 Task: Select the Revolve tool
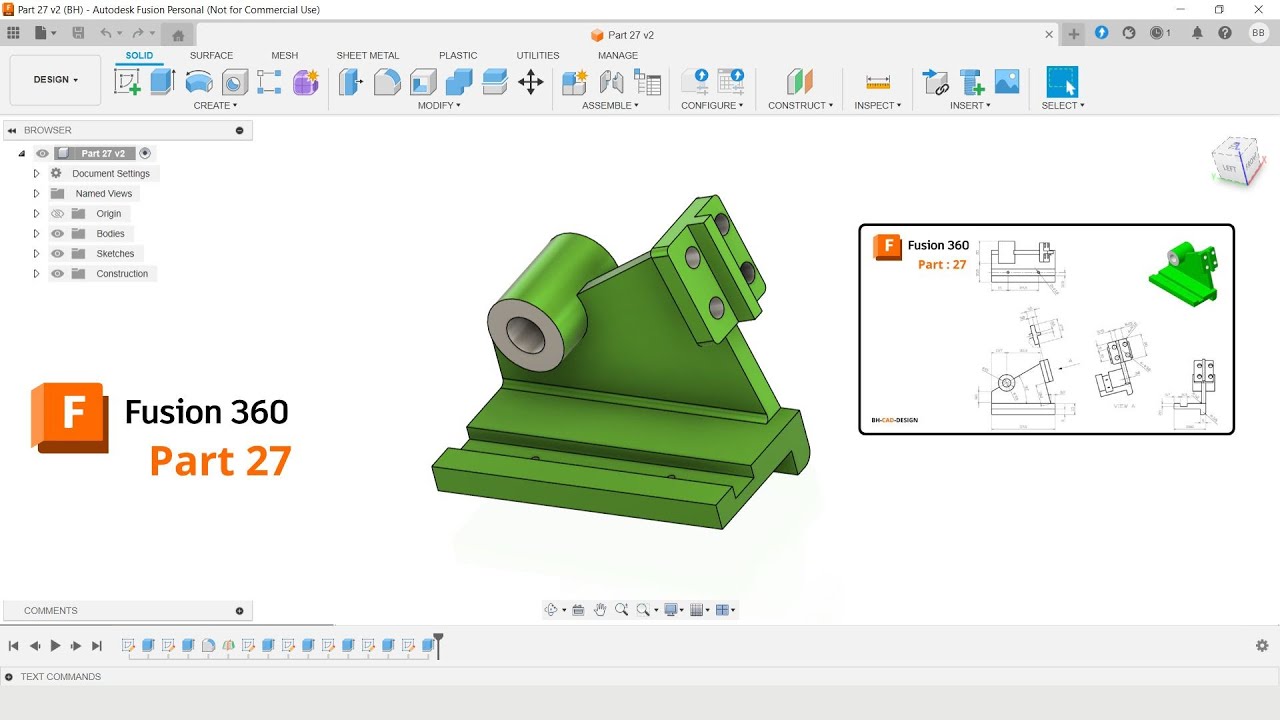[x=199, y=82]
